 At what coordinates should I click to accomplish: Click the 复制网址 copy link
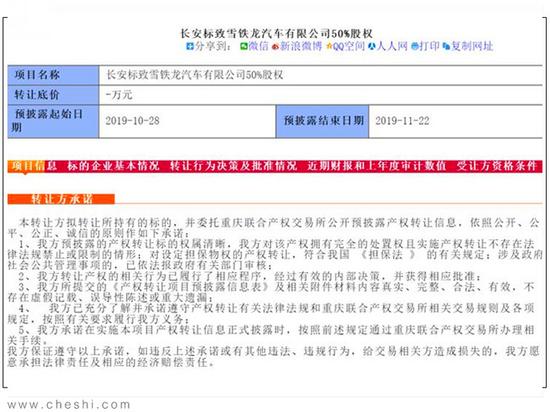[x=472, y=46]
